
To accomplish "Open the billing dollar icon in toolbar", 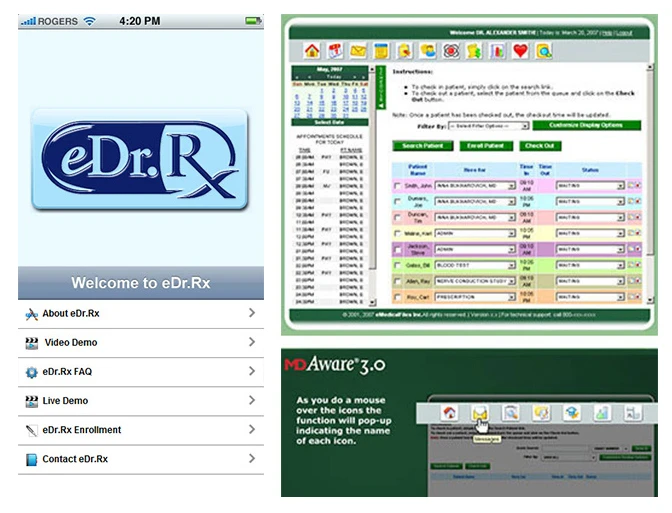I will [474, 51].
